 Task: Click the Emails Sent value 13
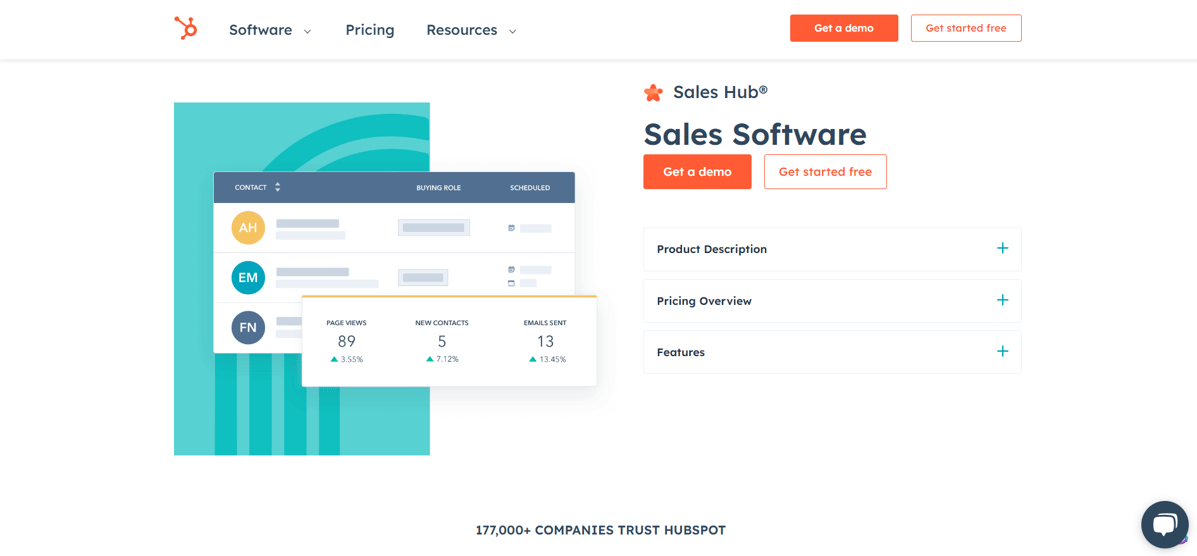(x=545, y=341)
